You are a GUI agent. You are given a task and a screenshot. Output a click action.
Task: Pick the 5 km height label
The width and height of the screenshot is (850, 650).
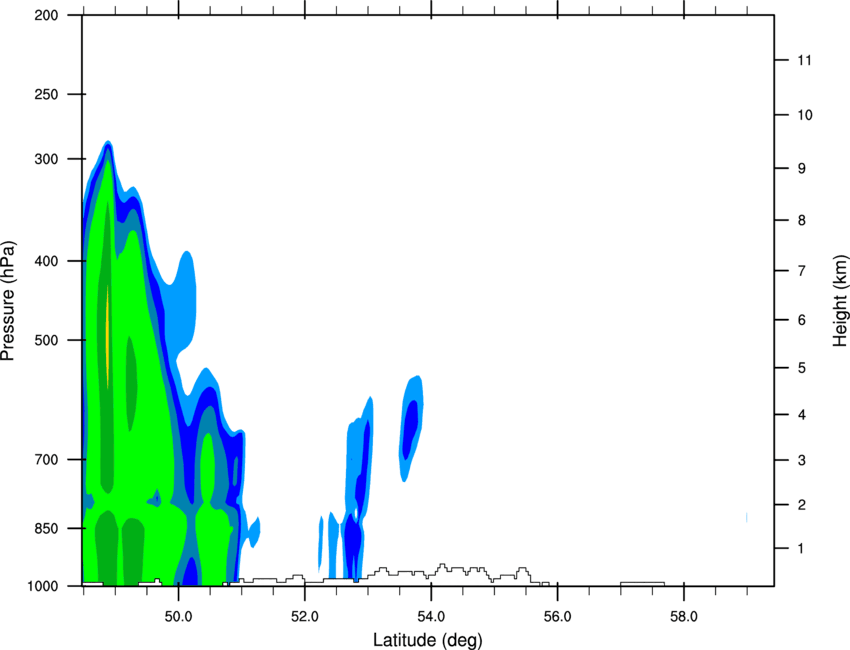pyautogui.click(x=802, y=368)
